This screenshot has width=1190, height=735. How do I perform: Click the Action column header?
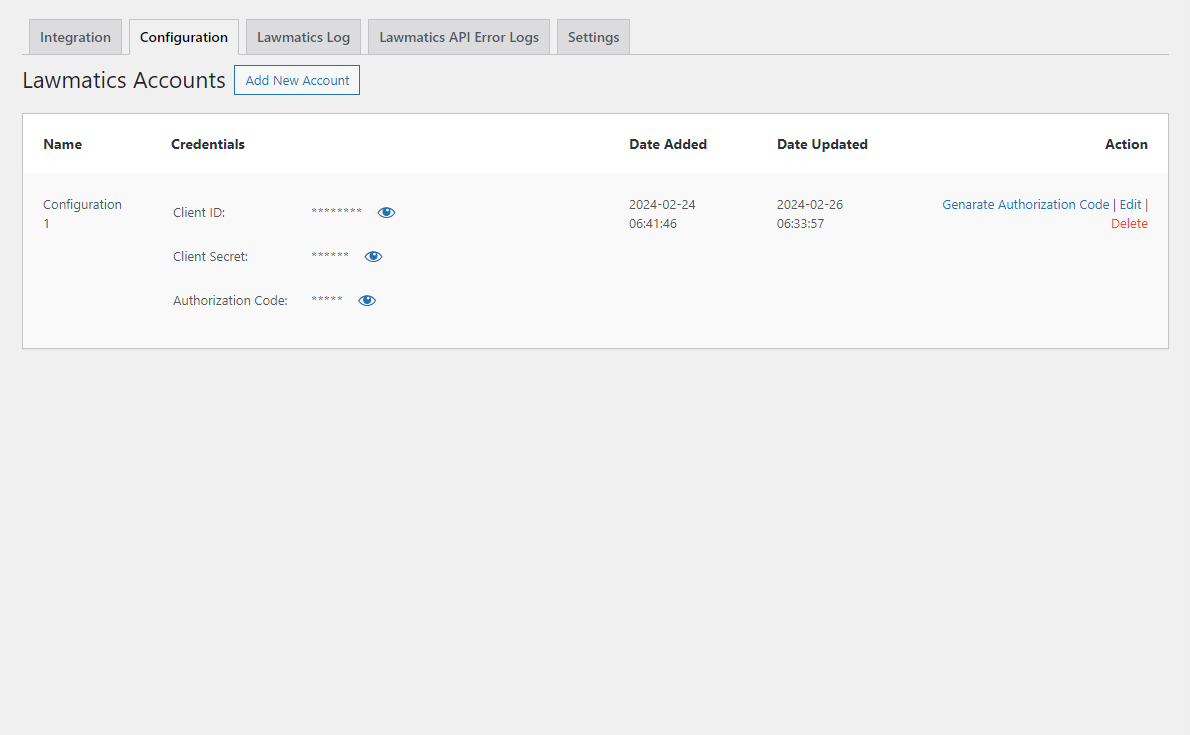[x=1126, y=144]
